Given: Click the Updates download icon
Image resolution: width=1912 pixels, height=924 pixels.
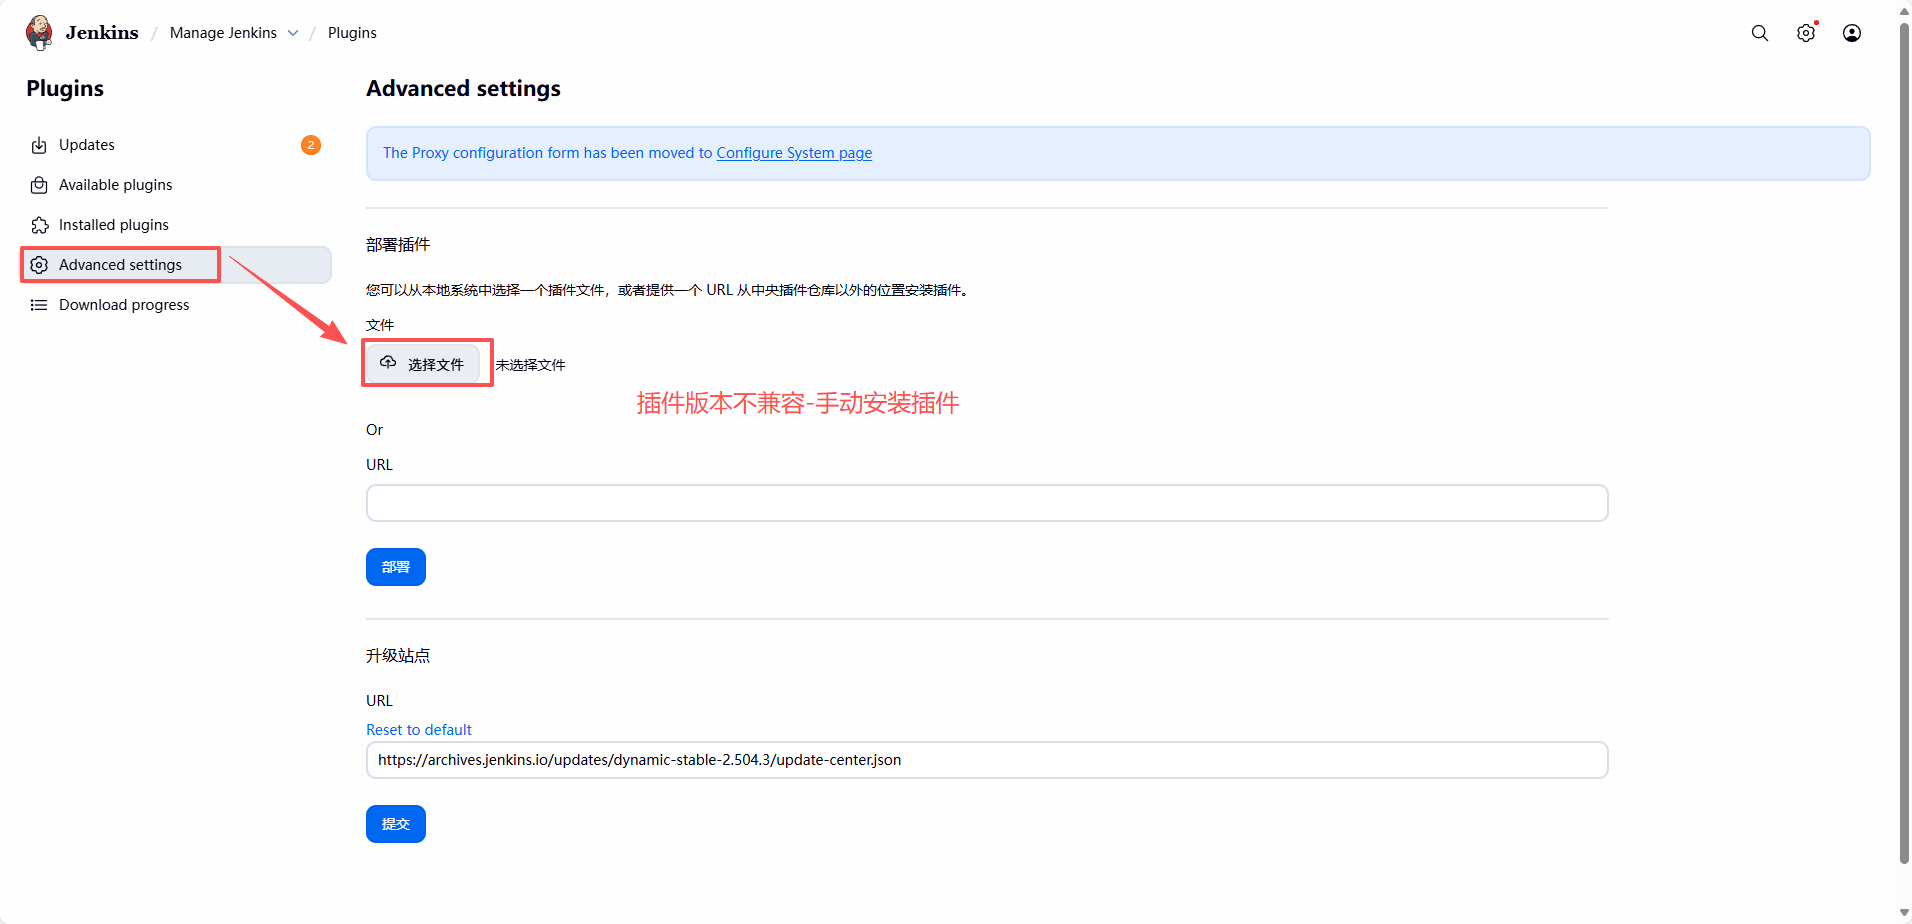Looking at the screenshot, I should pyautogui.click(x=39, y=145).
